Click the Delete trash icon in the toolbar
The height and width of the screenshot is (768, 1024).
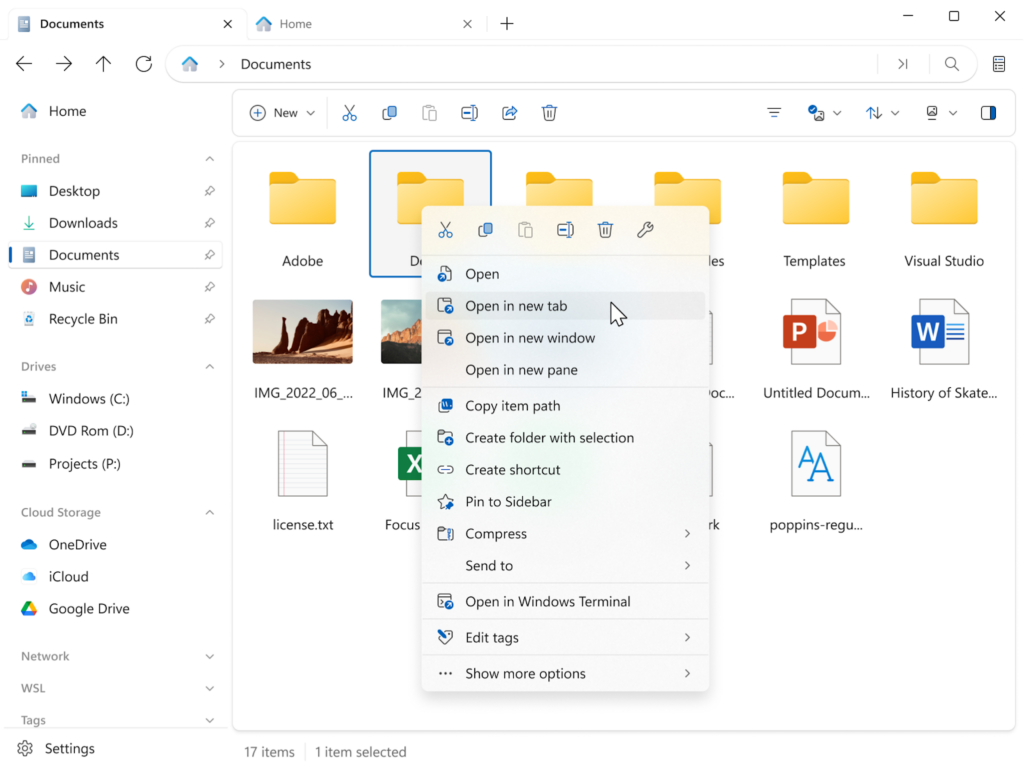tap(549, 113)
